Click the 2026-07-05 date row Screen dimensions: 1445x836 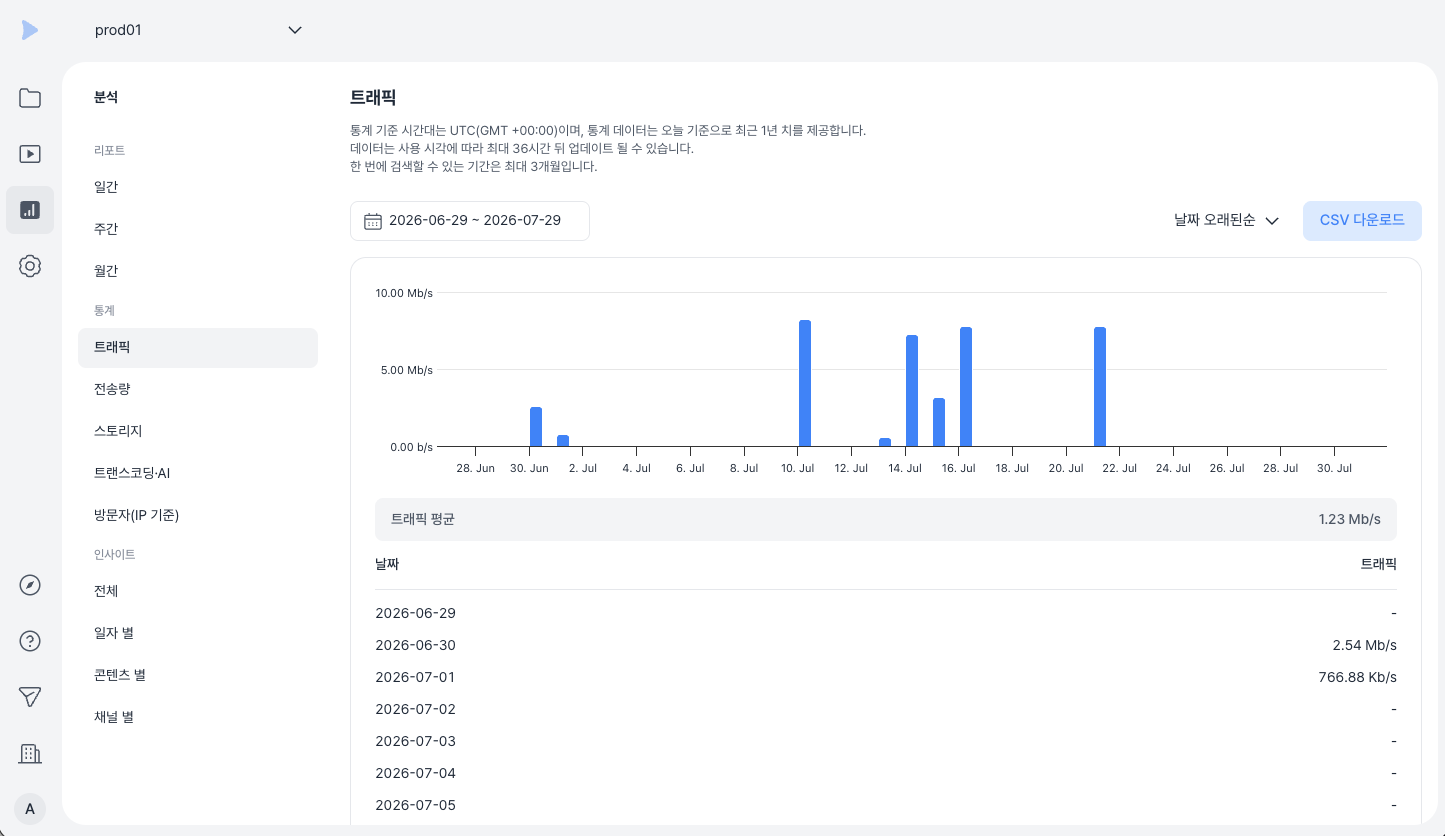[x=886, y=805]
